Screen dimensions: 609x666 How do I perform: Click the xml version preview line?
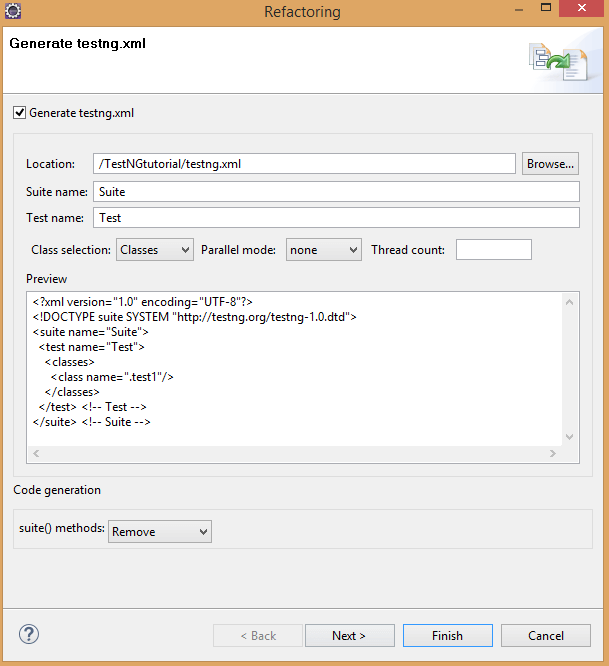(x=143, y=302)
